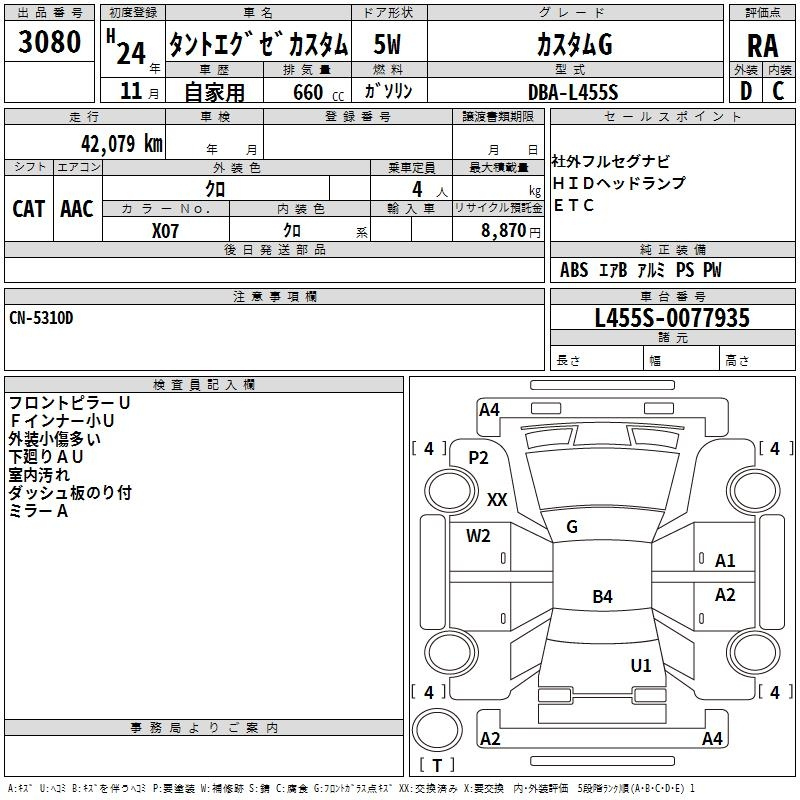Select the exterior color クロ
Screen dimensions: 800x800
click(215, 189)
